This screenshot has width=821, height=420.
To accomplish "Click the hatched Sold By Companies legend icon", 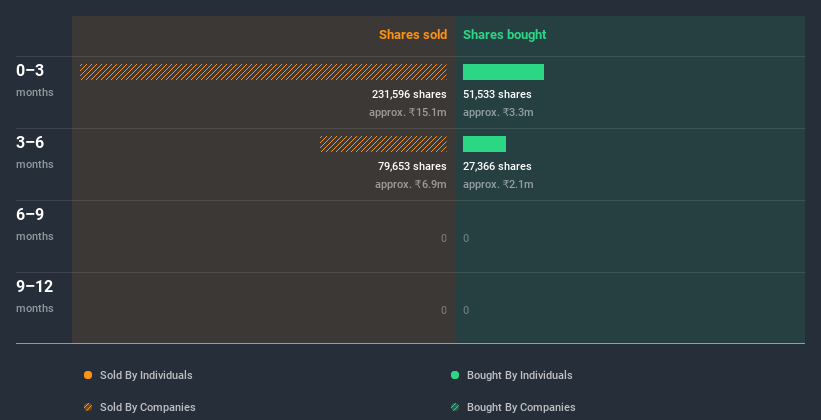I will tap(88, 407).
